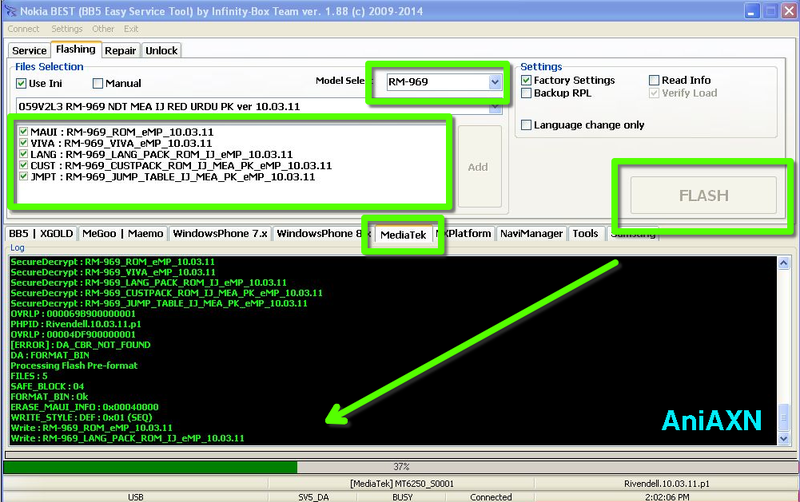Open the Tools tab
The image size is (800, 502).
coord(585,234)
